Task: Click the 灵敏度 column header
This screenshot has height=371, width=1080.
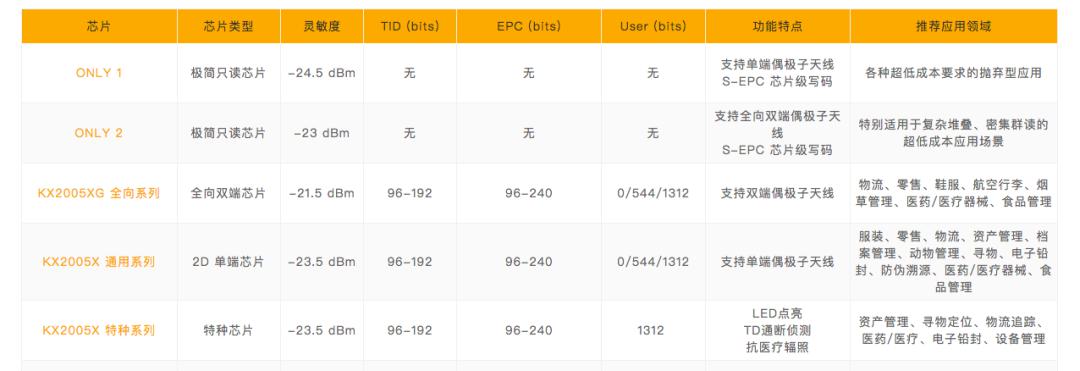Action: (x=322, y=27)
